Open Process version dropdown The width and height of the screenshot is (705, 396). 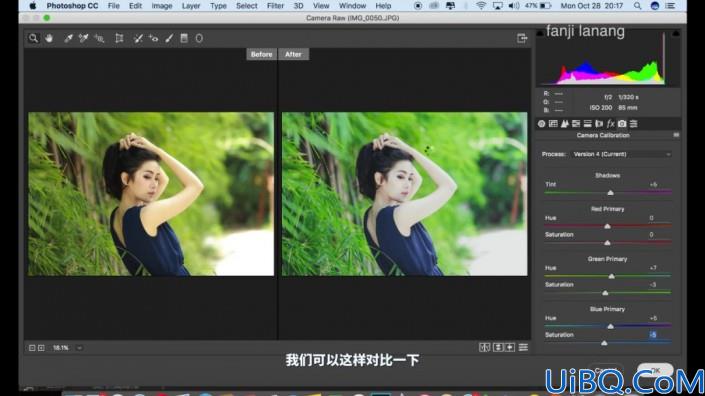pyautogui.click(x=621, y=154)
